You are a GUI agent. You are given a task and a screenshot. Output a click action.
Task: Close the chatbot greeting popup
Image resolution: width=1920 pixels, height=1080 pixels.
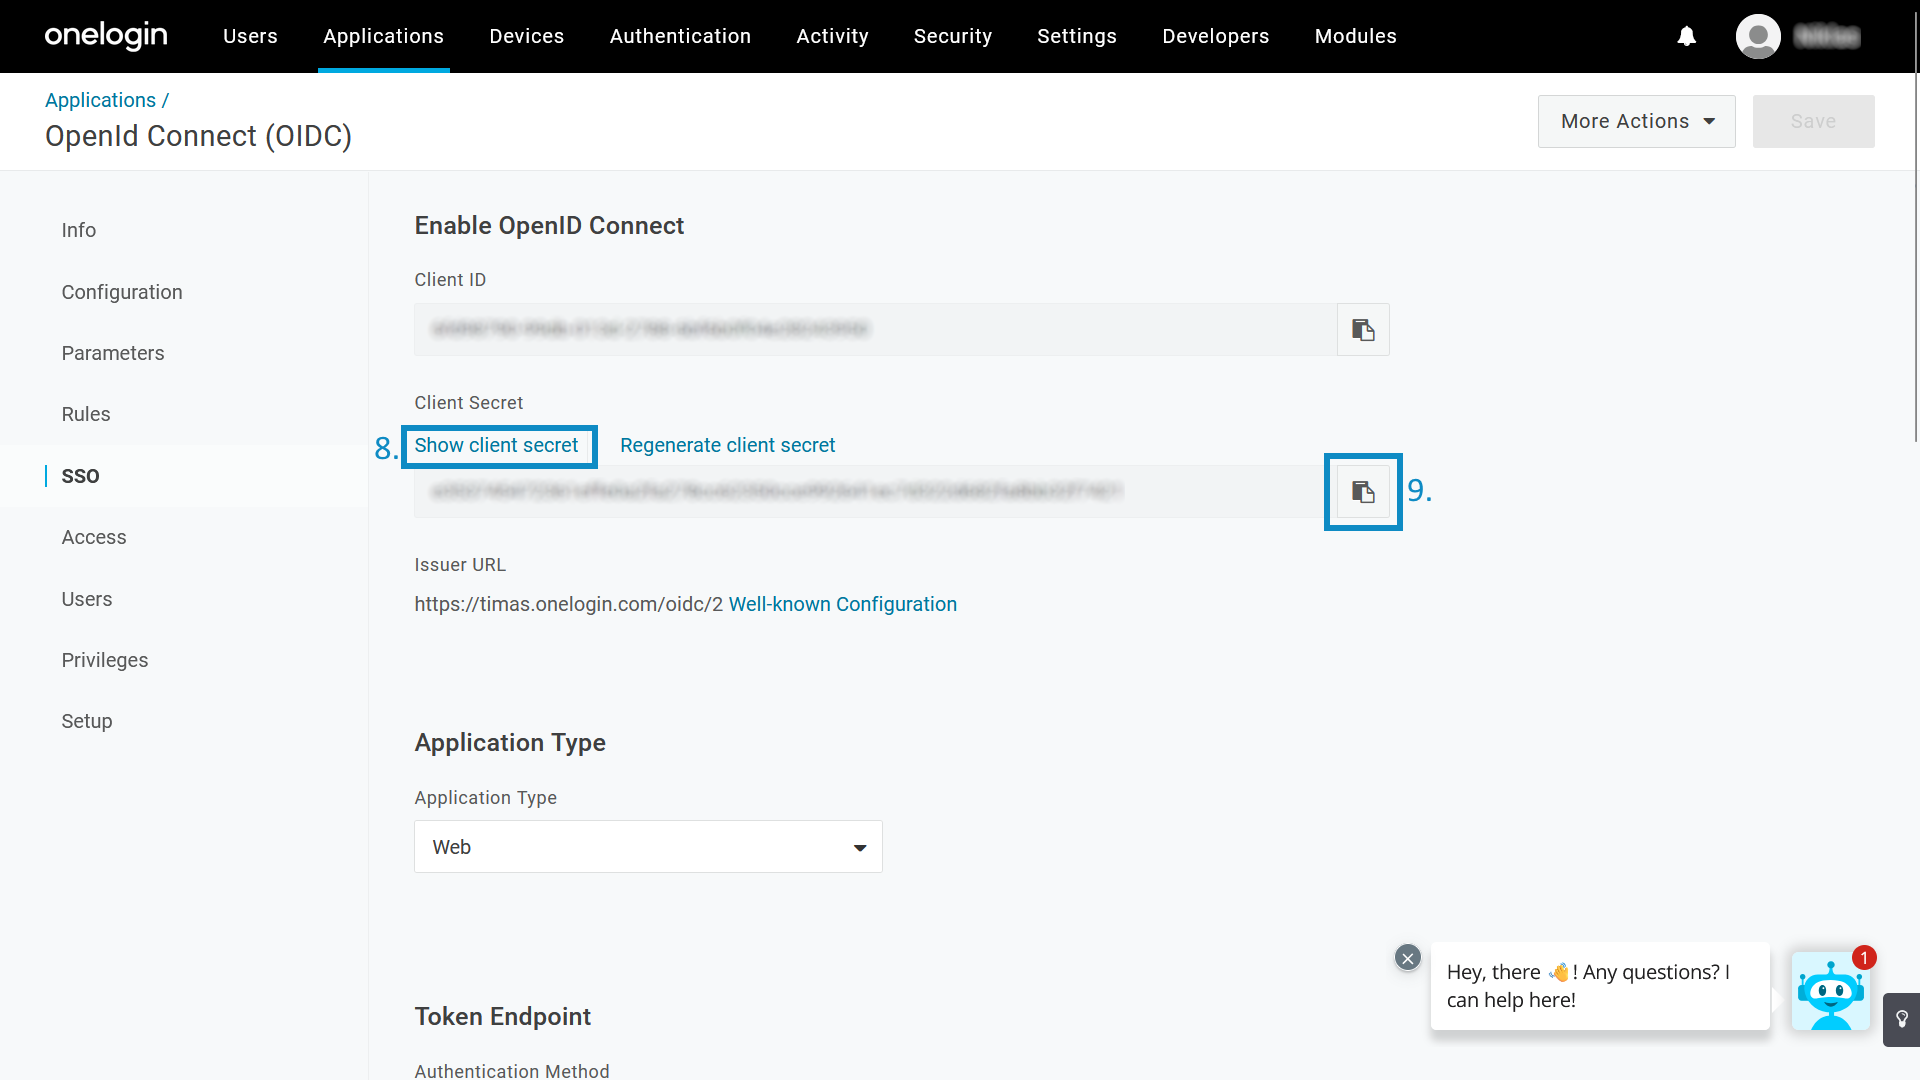pos(1407,958)
